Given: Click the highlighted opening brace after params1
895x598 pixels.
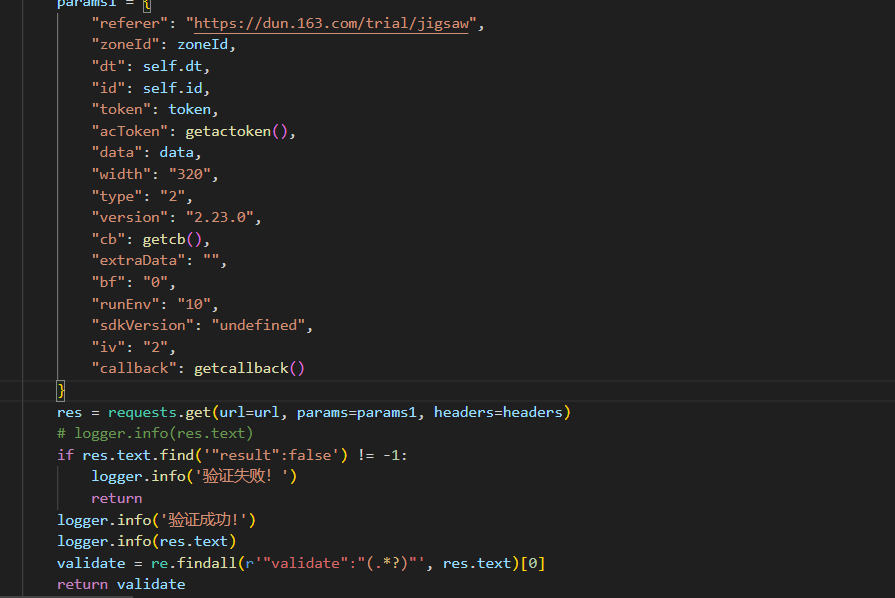Looking at the screenshot, I should click(x=146, y=4).
